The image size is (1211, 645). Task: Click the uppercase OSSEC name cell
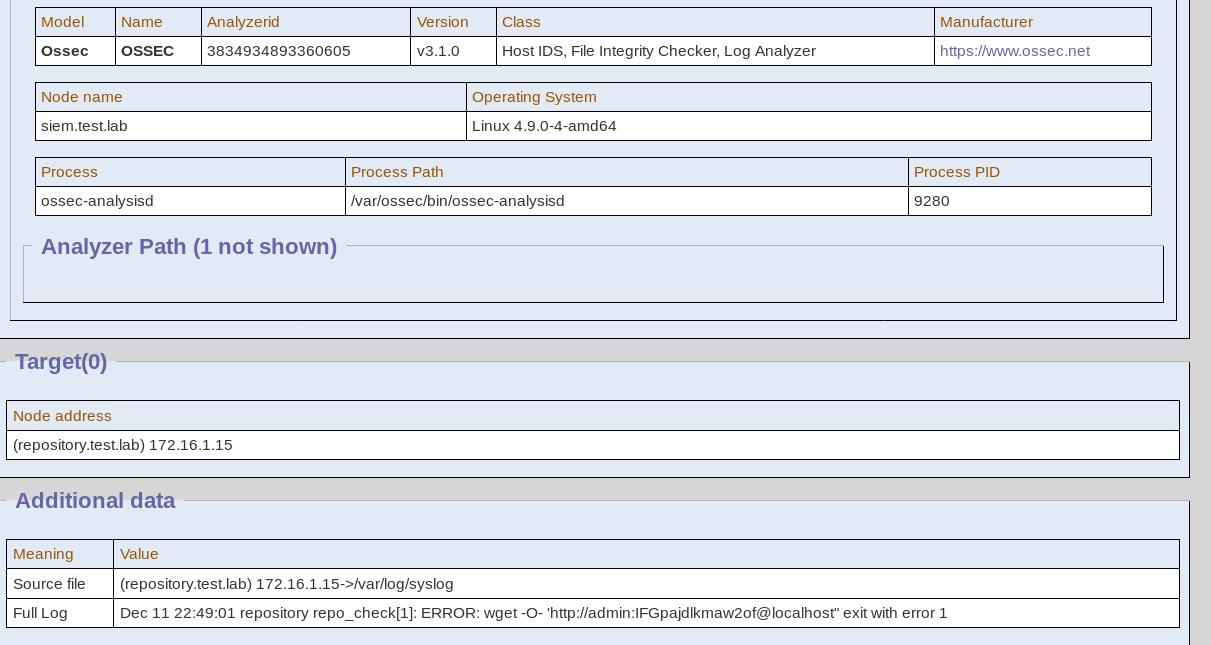(x=147, y=51)
